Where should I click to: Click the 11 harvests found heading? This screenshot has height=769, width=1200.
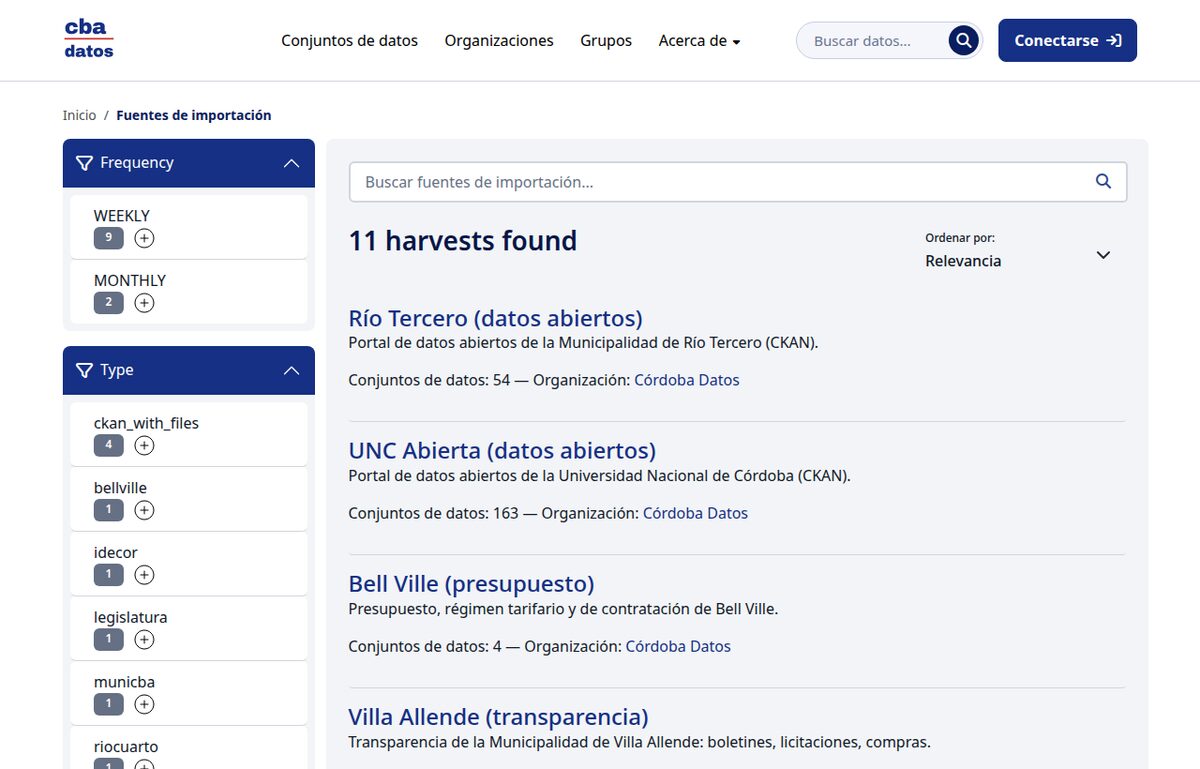(463, 241)
